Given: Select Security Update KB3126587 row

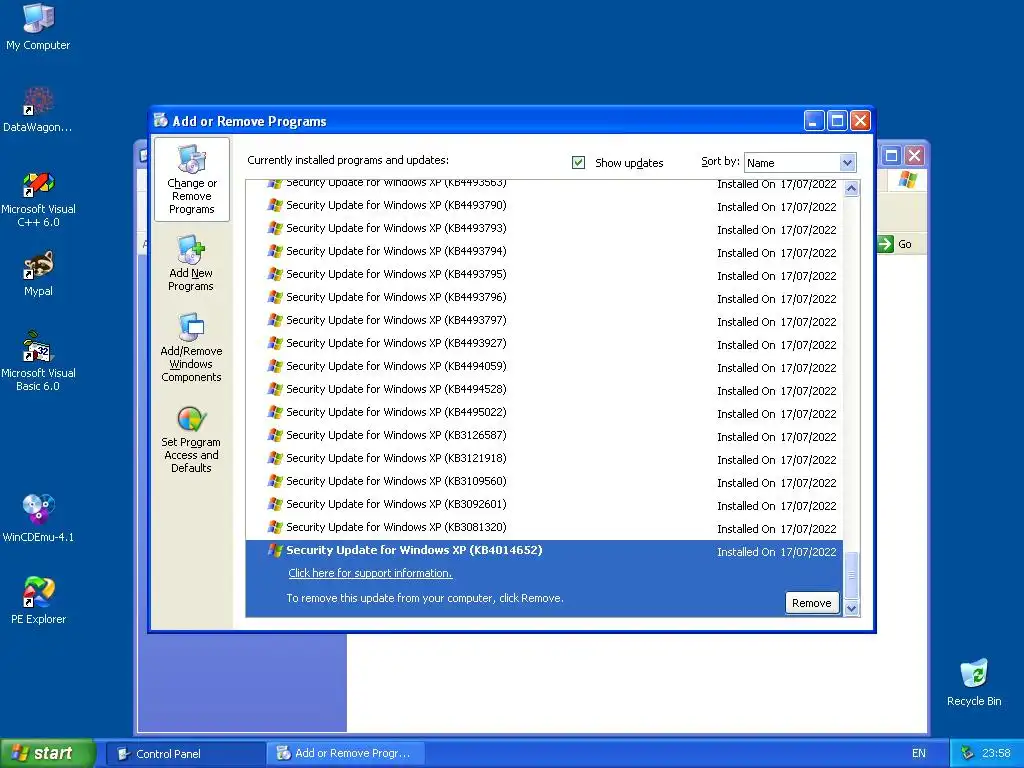Looking at the screenshot, I should coord(544,436).
